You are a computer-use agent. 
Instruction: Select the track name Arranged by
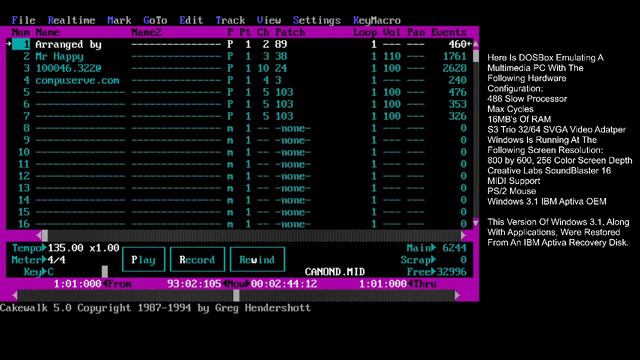pyautogui.click(x=69, y=44)
